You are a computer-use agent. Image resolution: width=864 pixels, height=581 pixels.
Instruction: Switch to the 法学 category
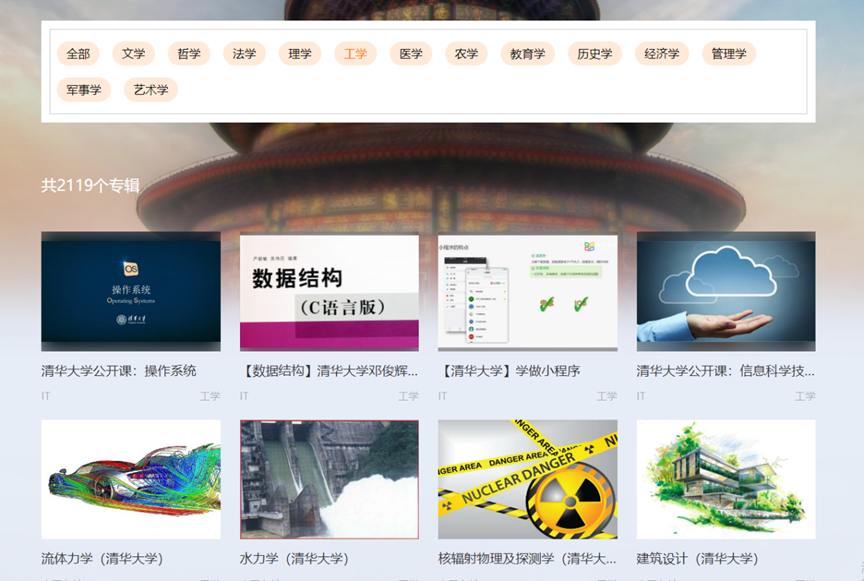pyautogui.click(x=244, y=54)
